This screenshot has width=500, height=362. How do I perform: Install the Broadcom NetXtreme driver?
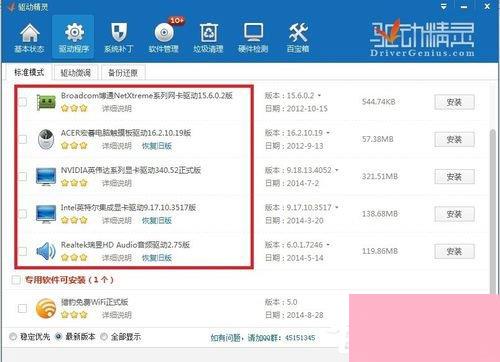(x=454, y=102)
